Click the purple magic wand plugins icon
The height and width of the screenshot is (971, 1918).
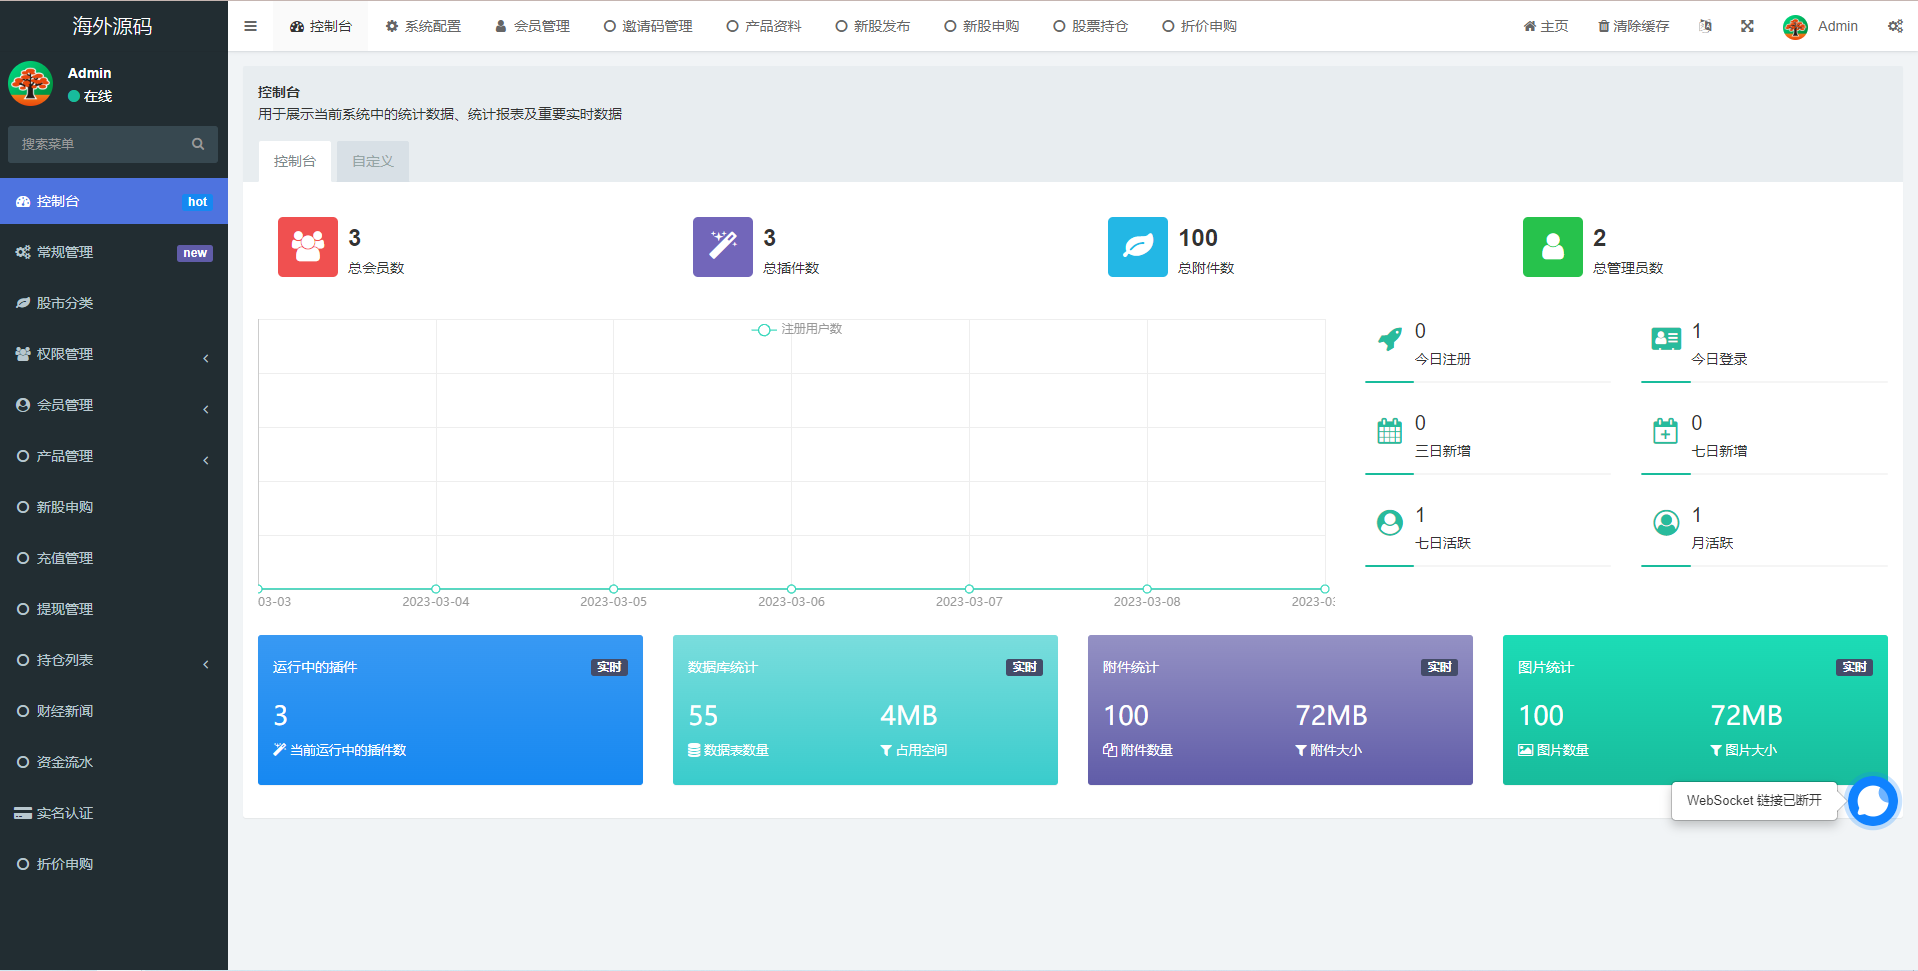coord(722,247)
